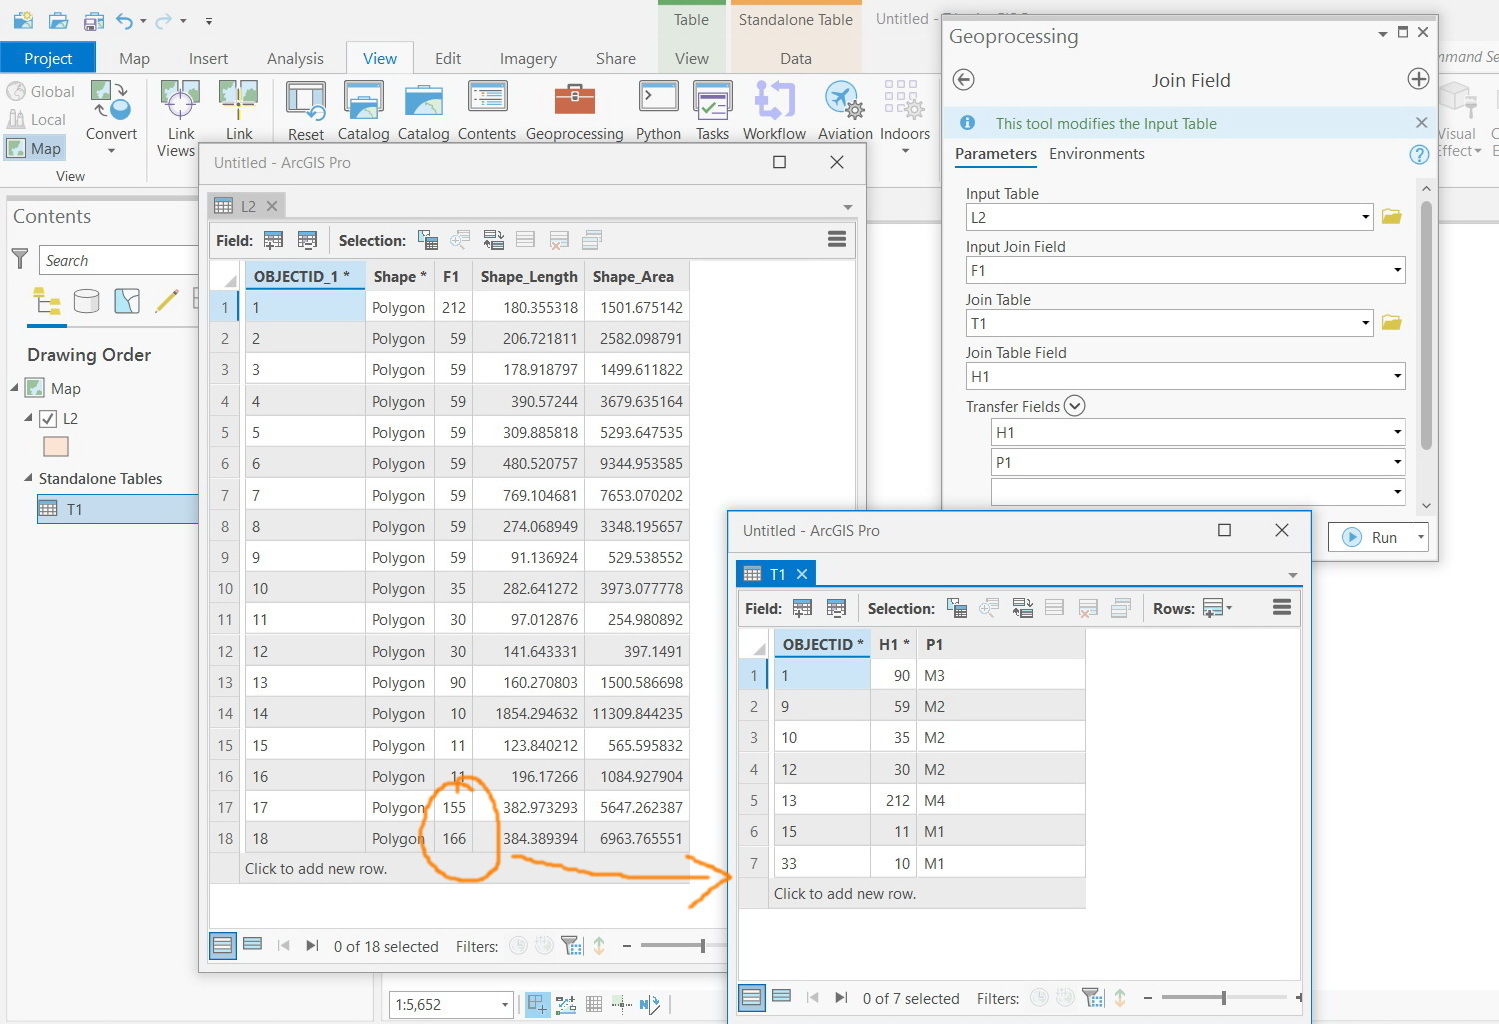Close the T1 table tab

801,573
